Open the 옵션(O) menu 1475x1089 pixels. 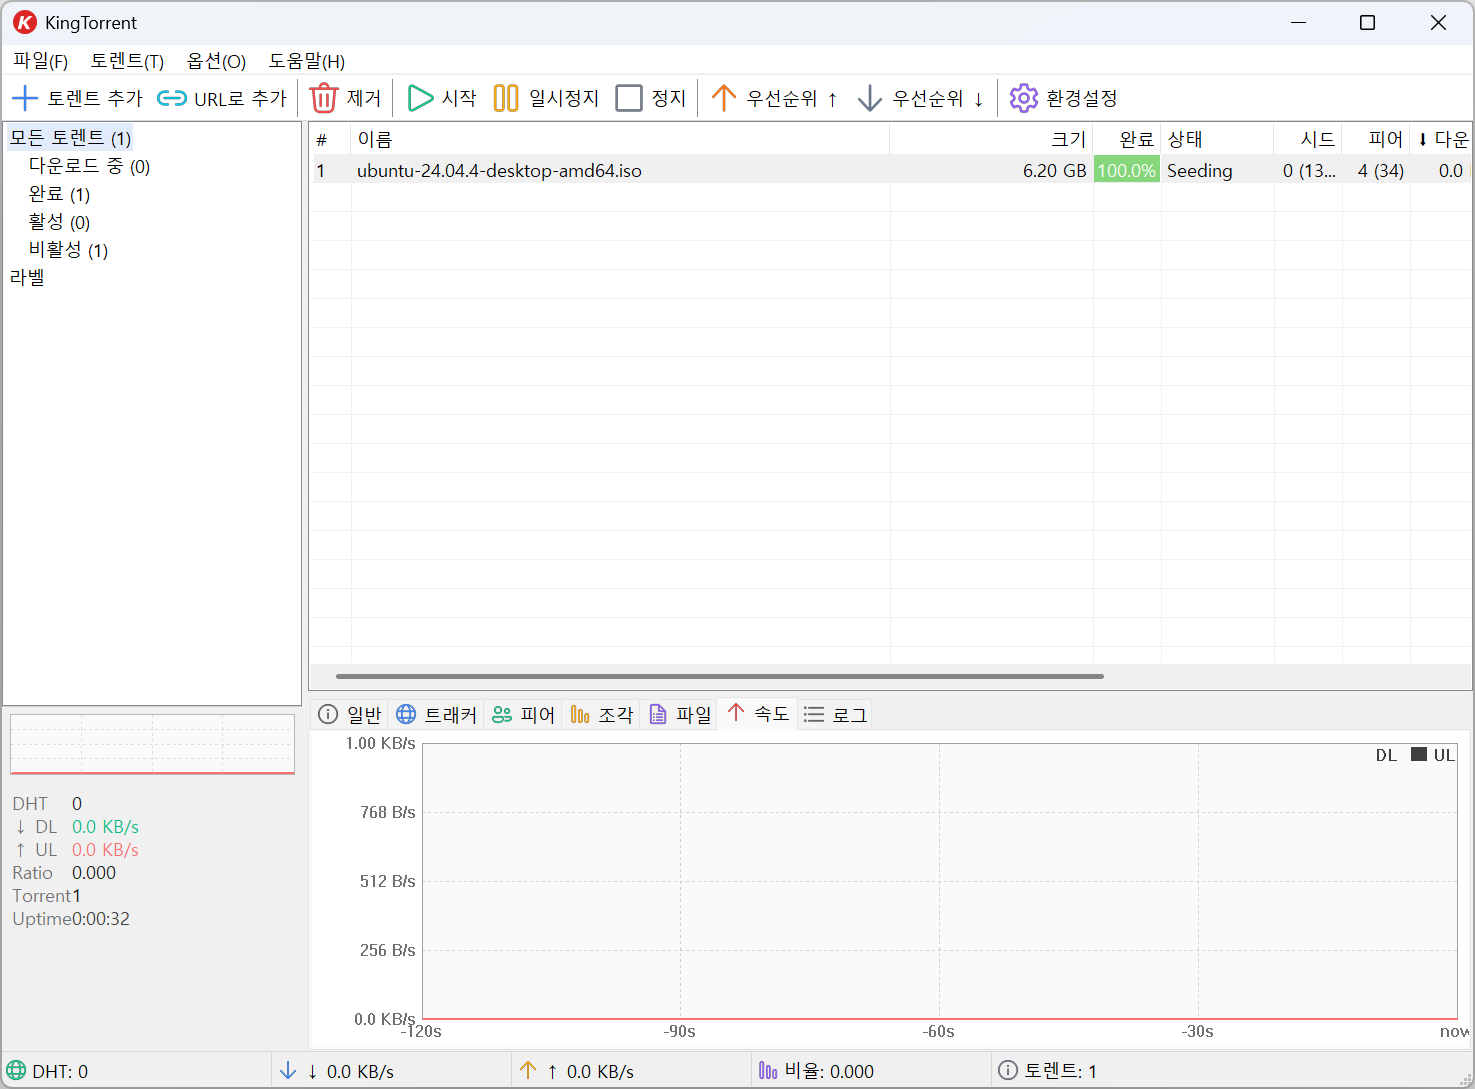[x=216, y=61]
